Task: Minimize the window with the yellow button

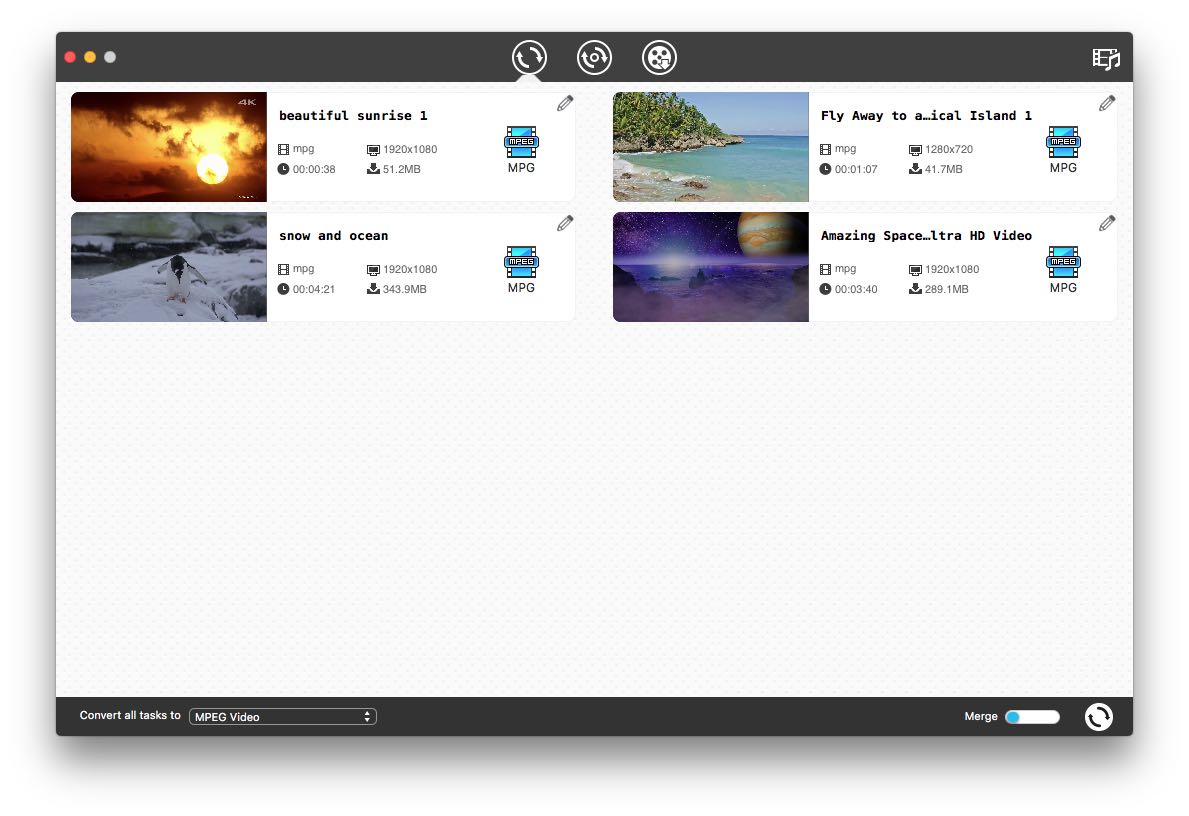Action: [89, 57]
